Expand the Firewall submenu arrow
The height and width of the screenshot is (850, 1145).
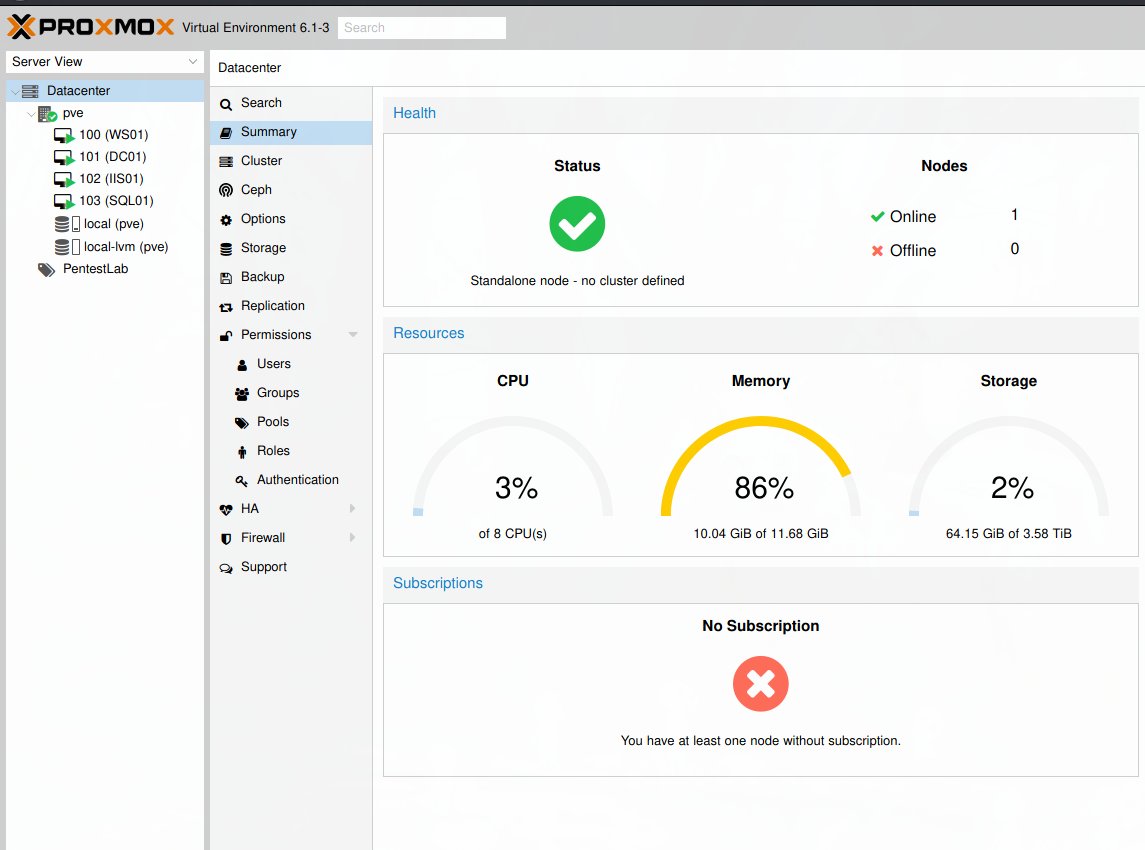click(x=352, y=537)
